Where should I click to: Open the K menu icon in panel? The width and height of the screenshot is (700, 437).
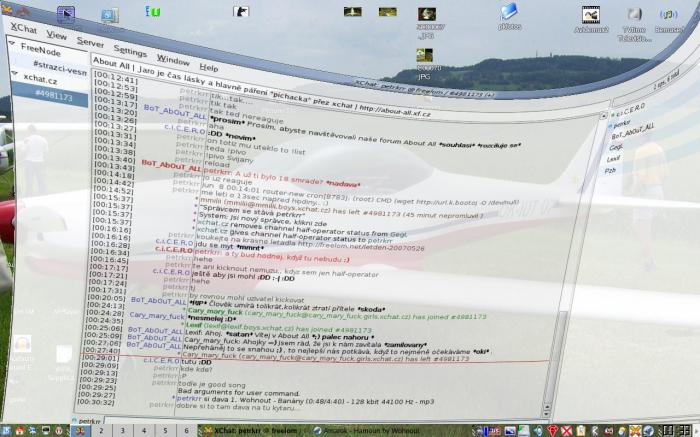6,431
